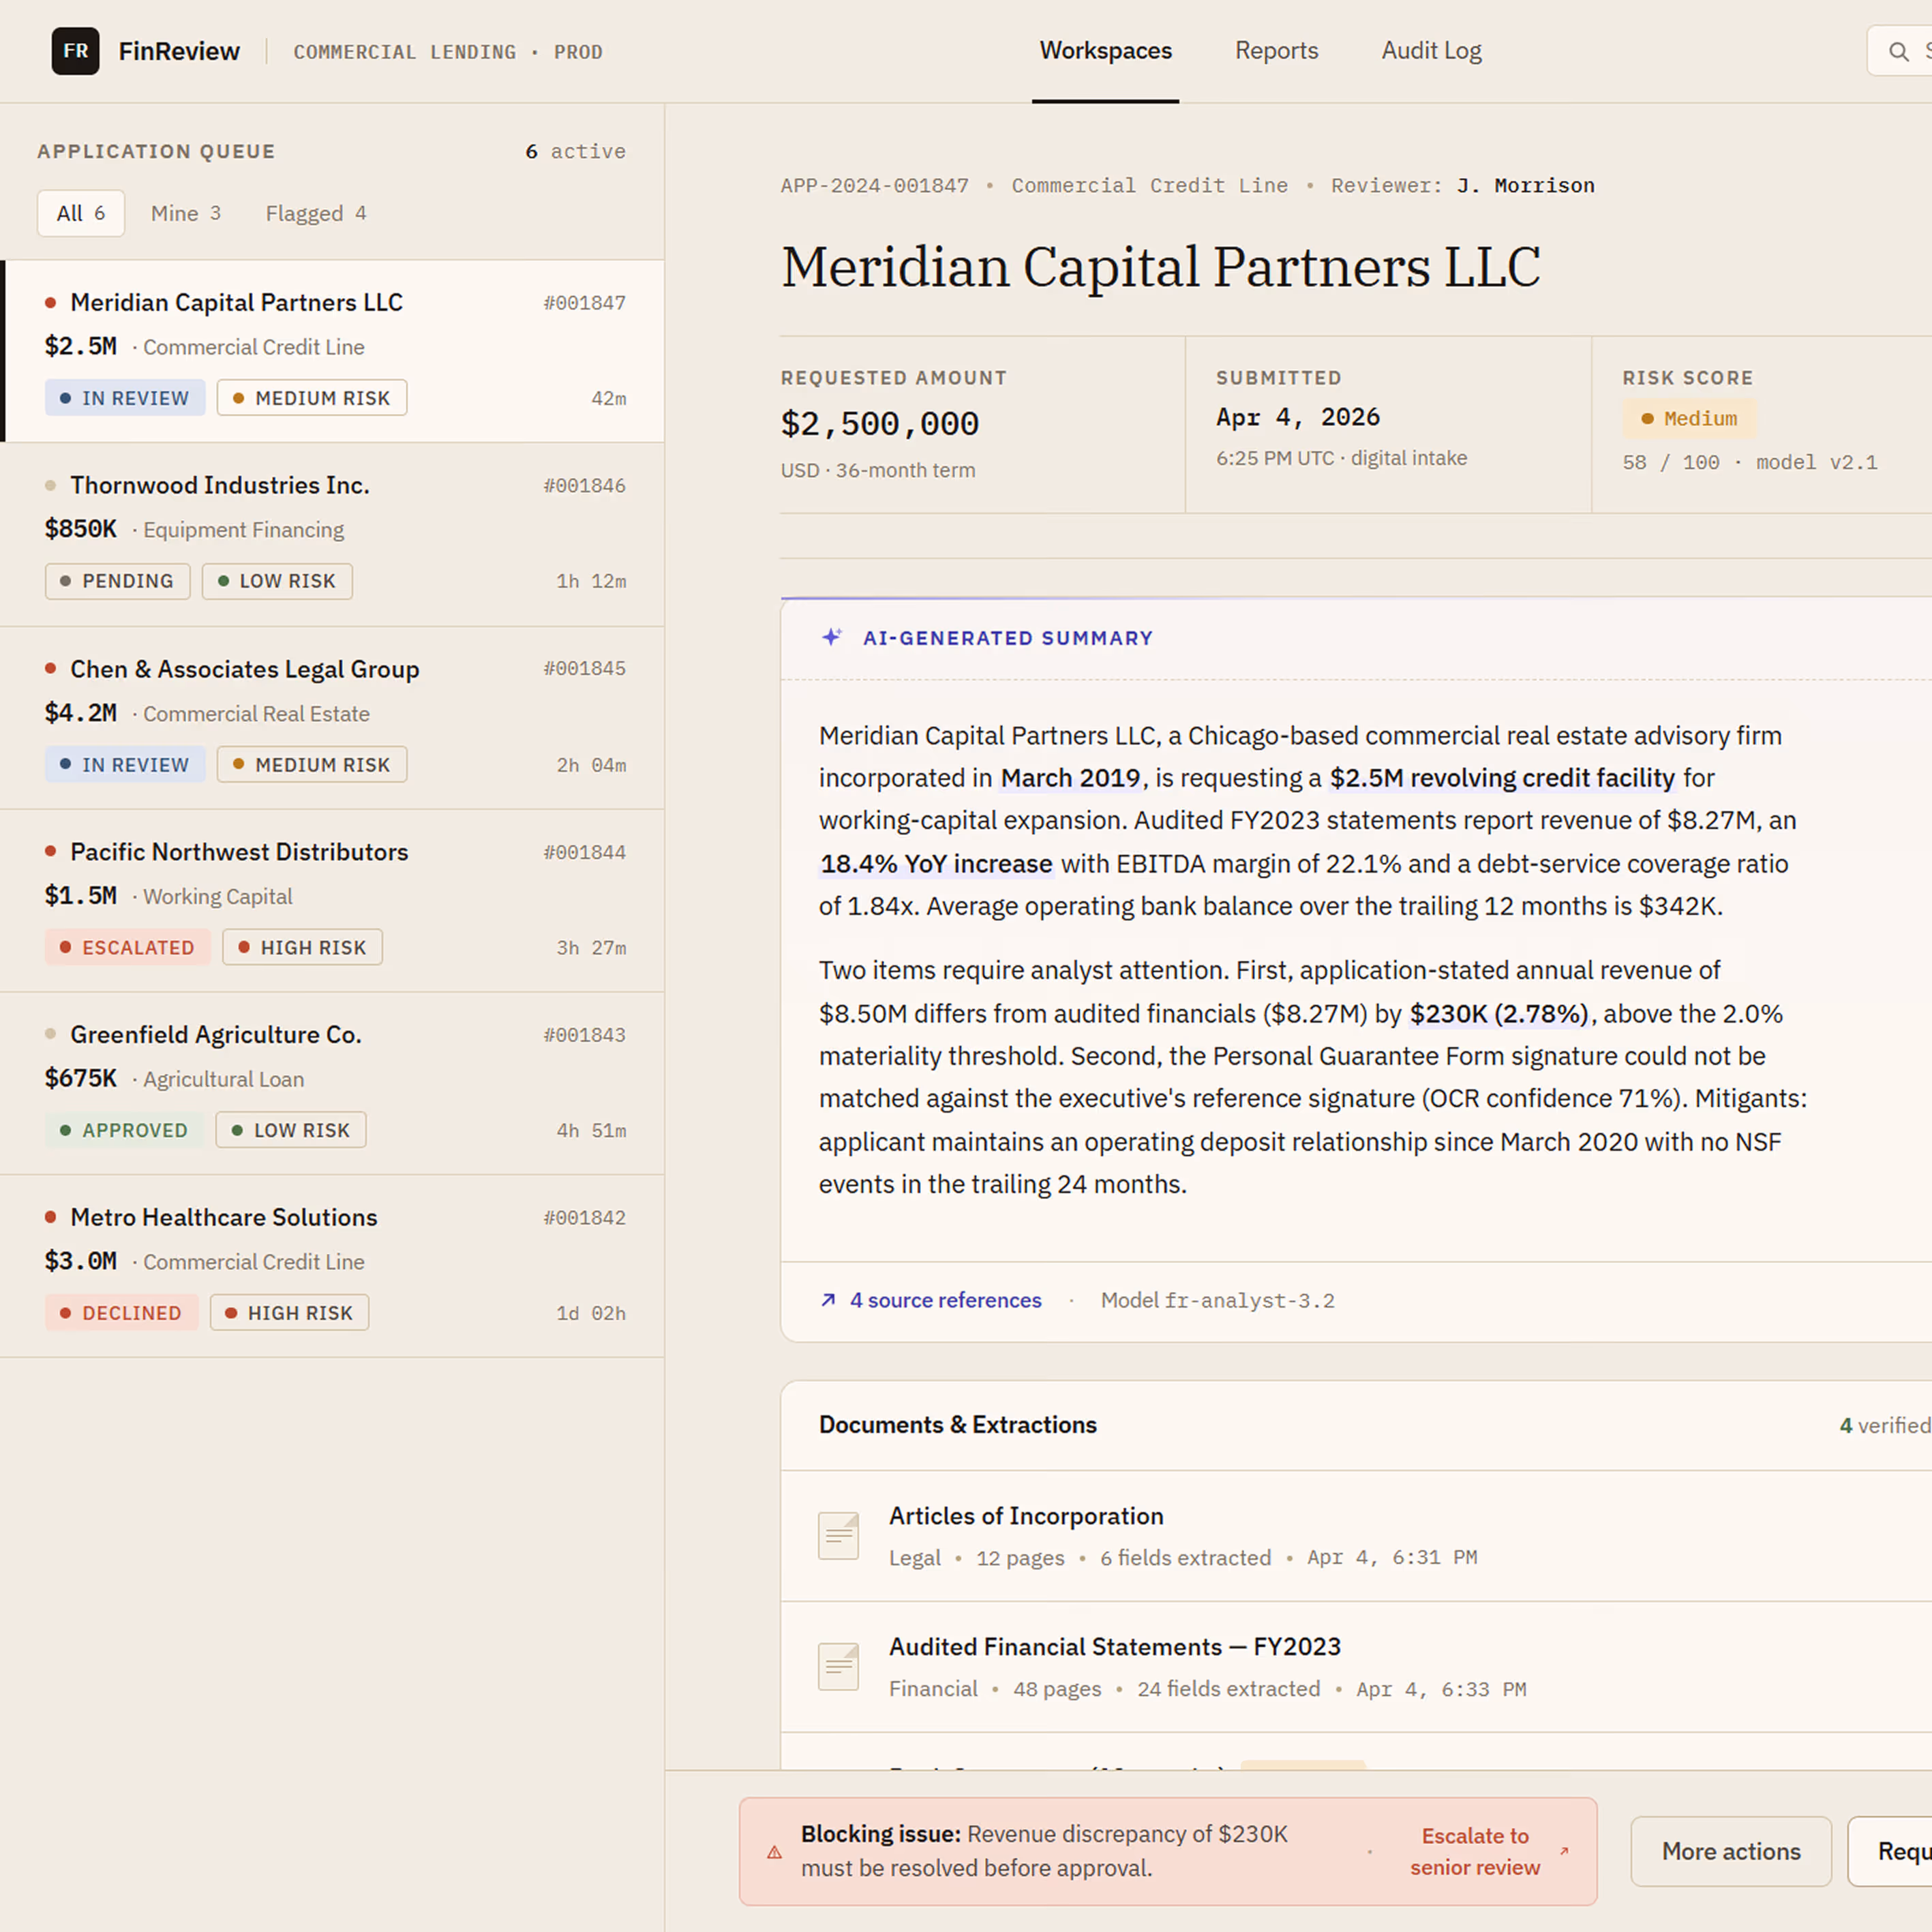This screenshot has width=1932, height=1932.
Task: Click the APP-2024-001847 application ID
Action: [874, 185]
